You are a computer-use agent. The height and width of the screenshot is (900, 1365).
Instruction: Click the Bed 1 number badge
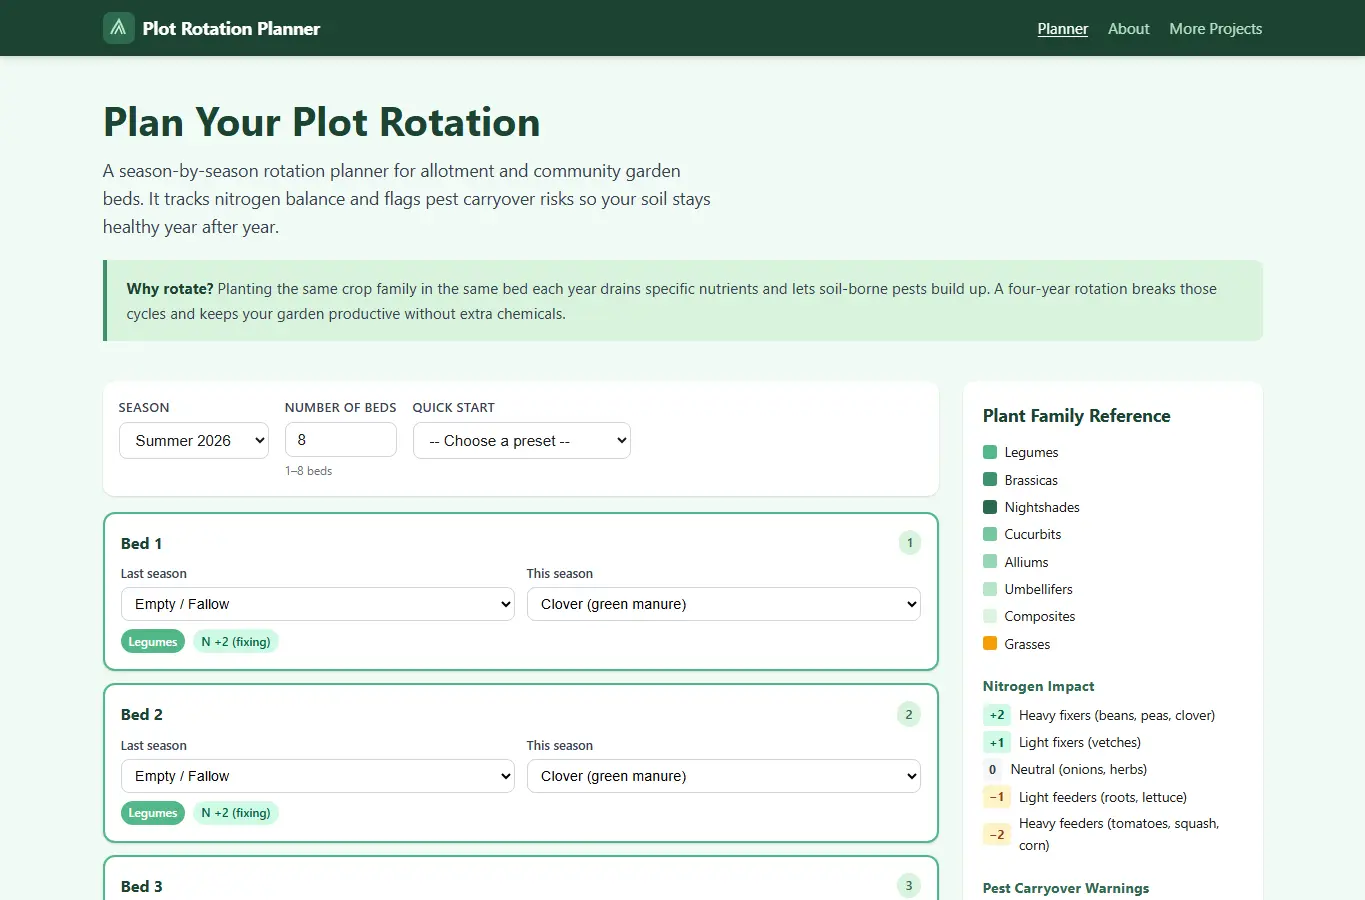click(909, 543)
